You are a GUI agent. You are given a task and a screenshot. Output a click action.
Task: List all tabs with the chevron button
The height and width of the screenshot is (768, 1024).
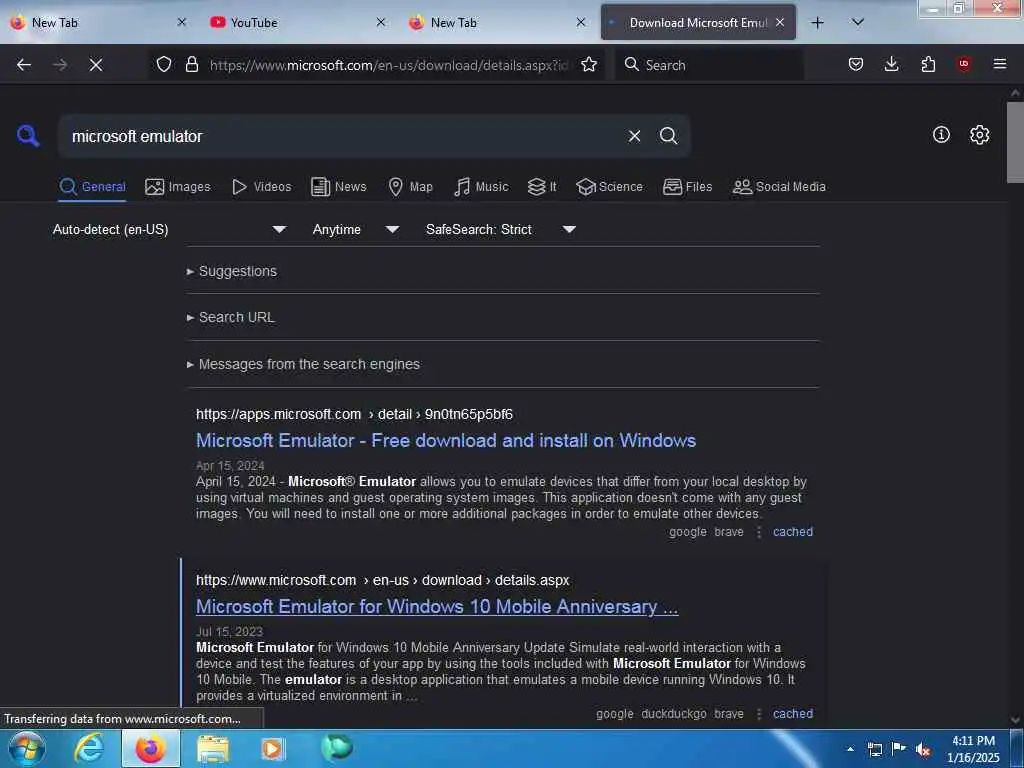(858, 22)
